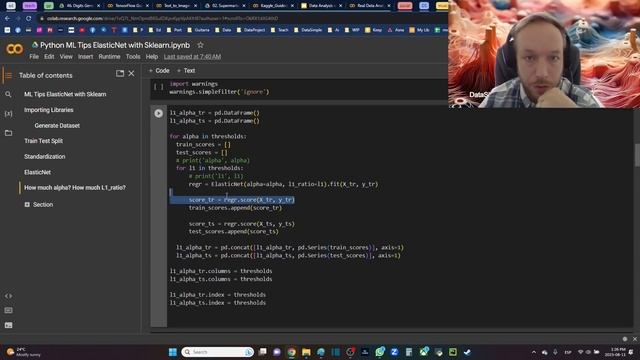Open the Variables {x} panel icon
The height and width of the screenshot is (360, 640).
[x=8, y=113]
